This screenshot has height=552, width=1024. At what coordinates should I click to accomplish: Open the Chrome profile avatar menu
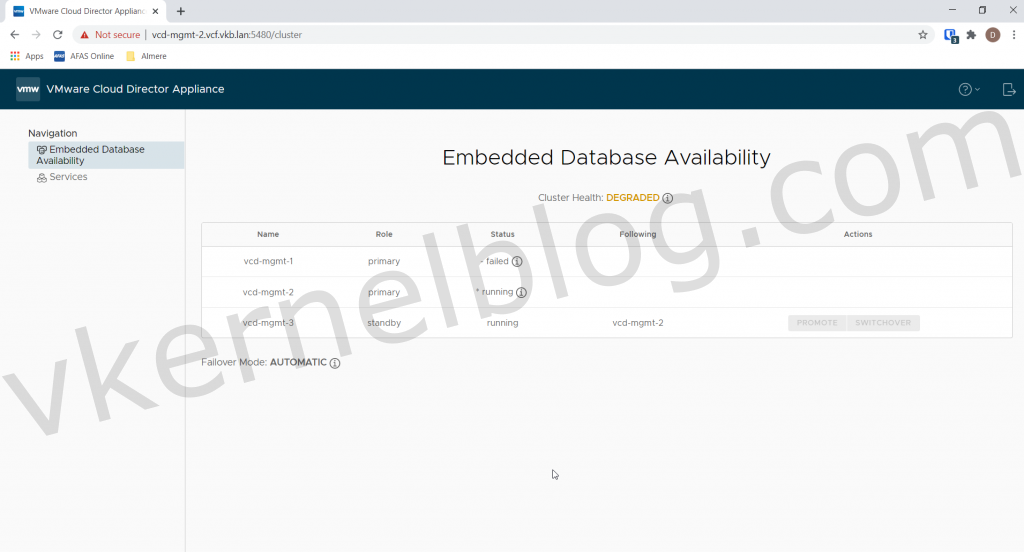pos(992,34)
